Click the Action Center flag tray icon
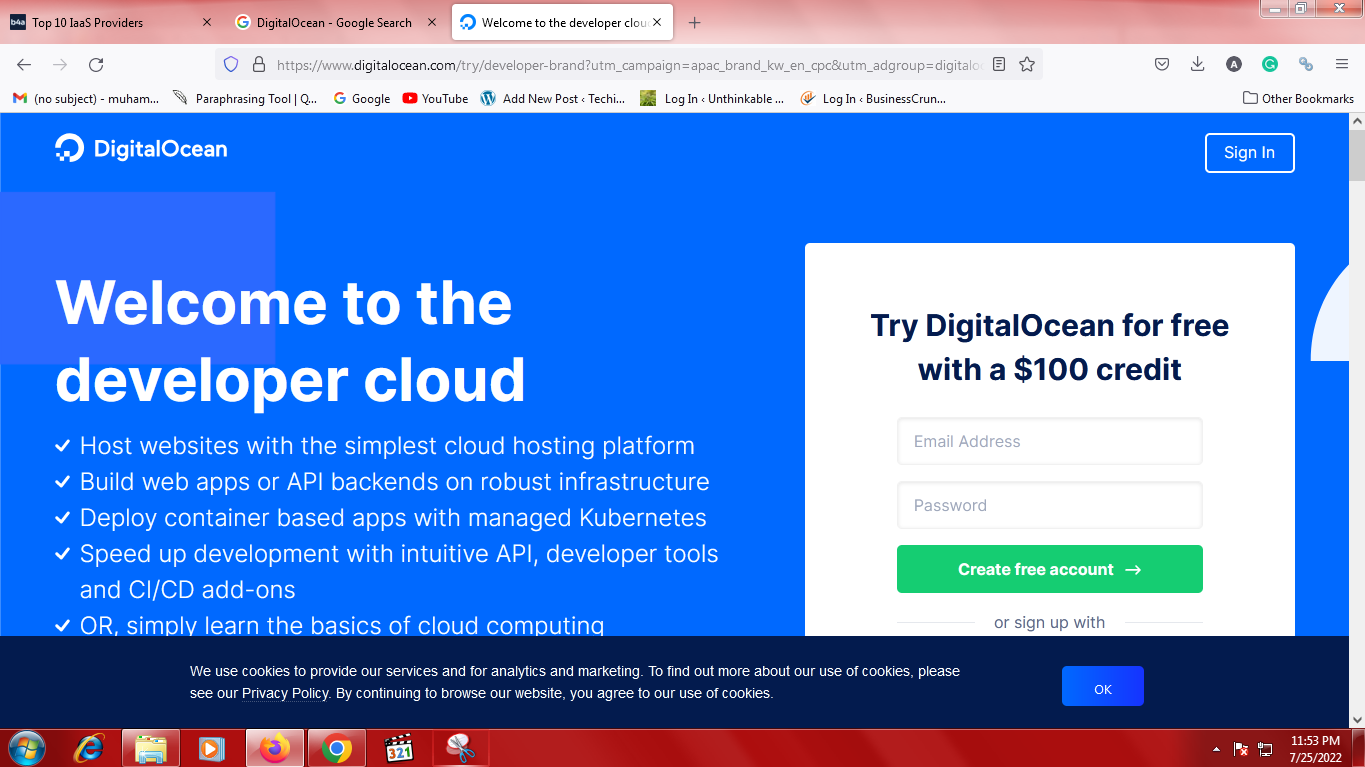The width and height of the screenshot is (1365, 767). (1241, 748)
